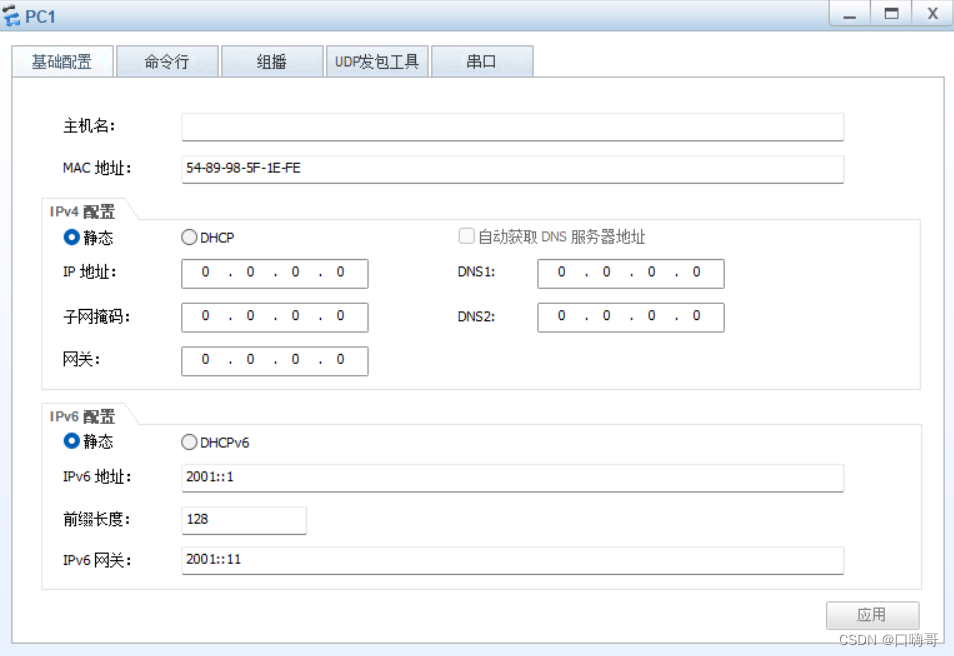The height and width of the screenshot is (656, 954).
Task: Click the IP 地址 input box
Action: [274, 273]
